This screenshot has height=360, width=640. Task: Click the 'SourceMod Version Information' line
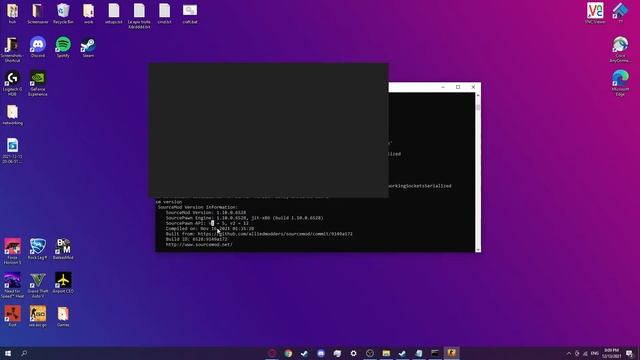(x=198, y=207)
